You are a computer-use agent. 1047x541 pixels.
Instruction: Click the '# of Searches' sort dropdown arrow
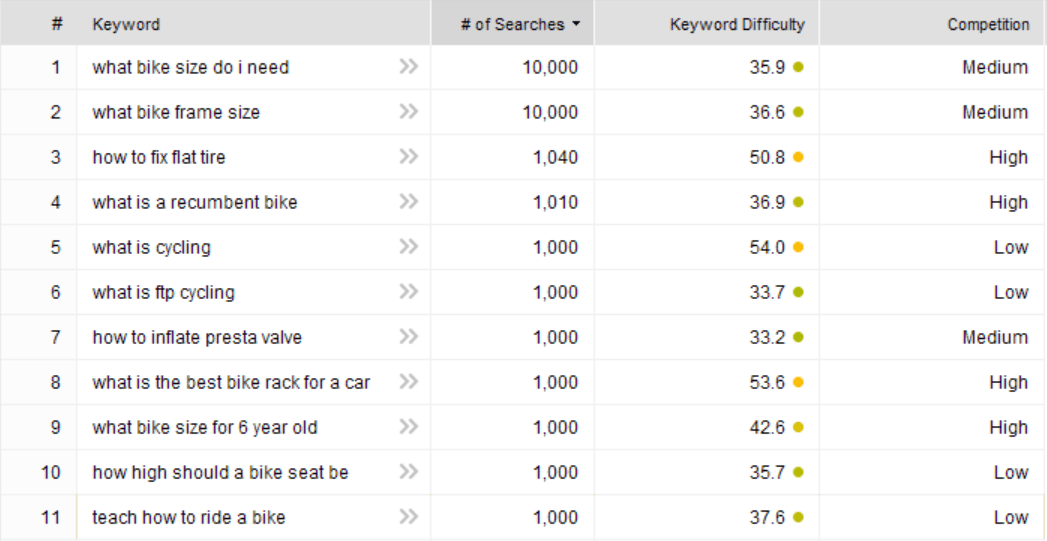[575, 24]
